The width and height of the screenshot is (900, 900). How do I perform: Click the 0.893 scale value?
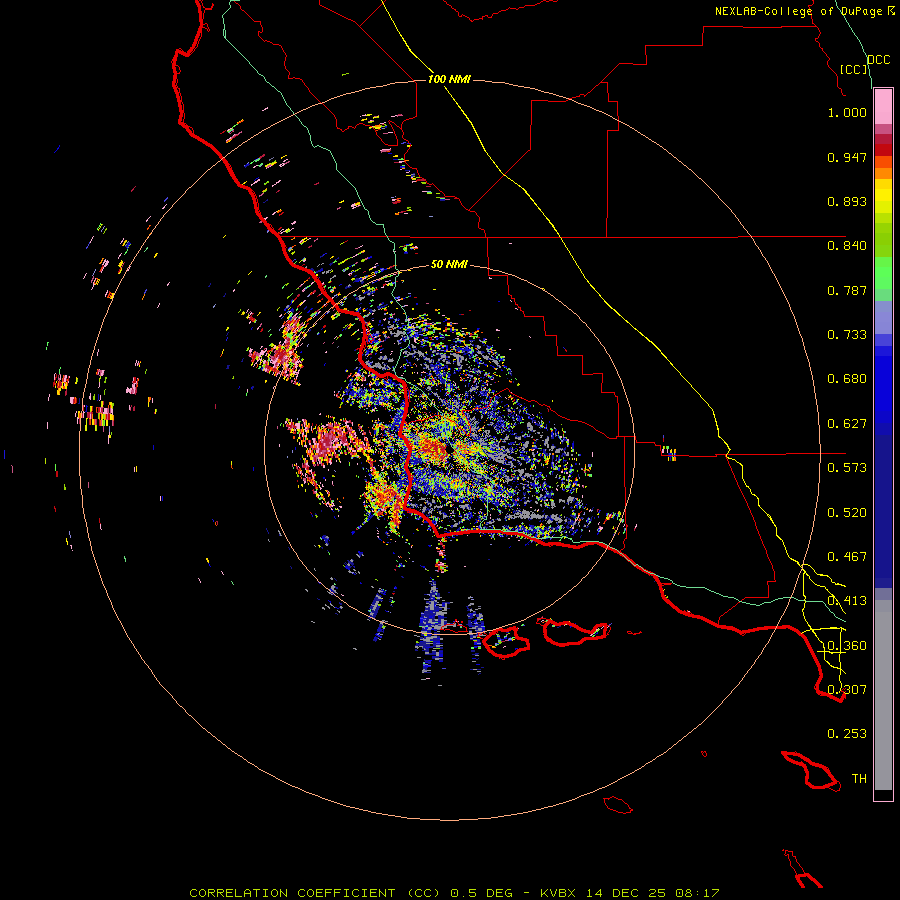[x=847, y=201]
